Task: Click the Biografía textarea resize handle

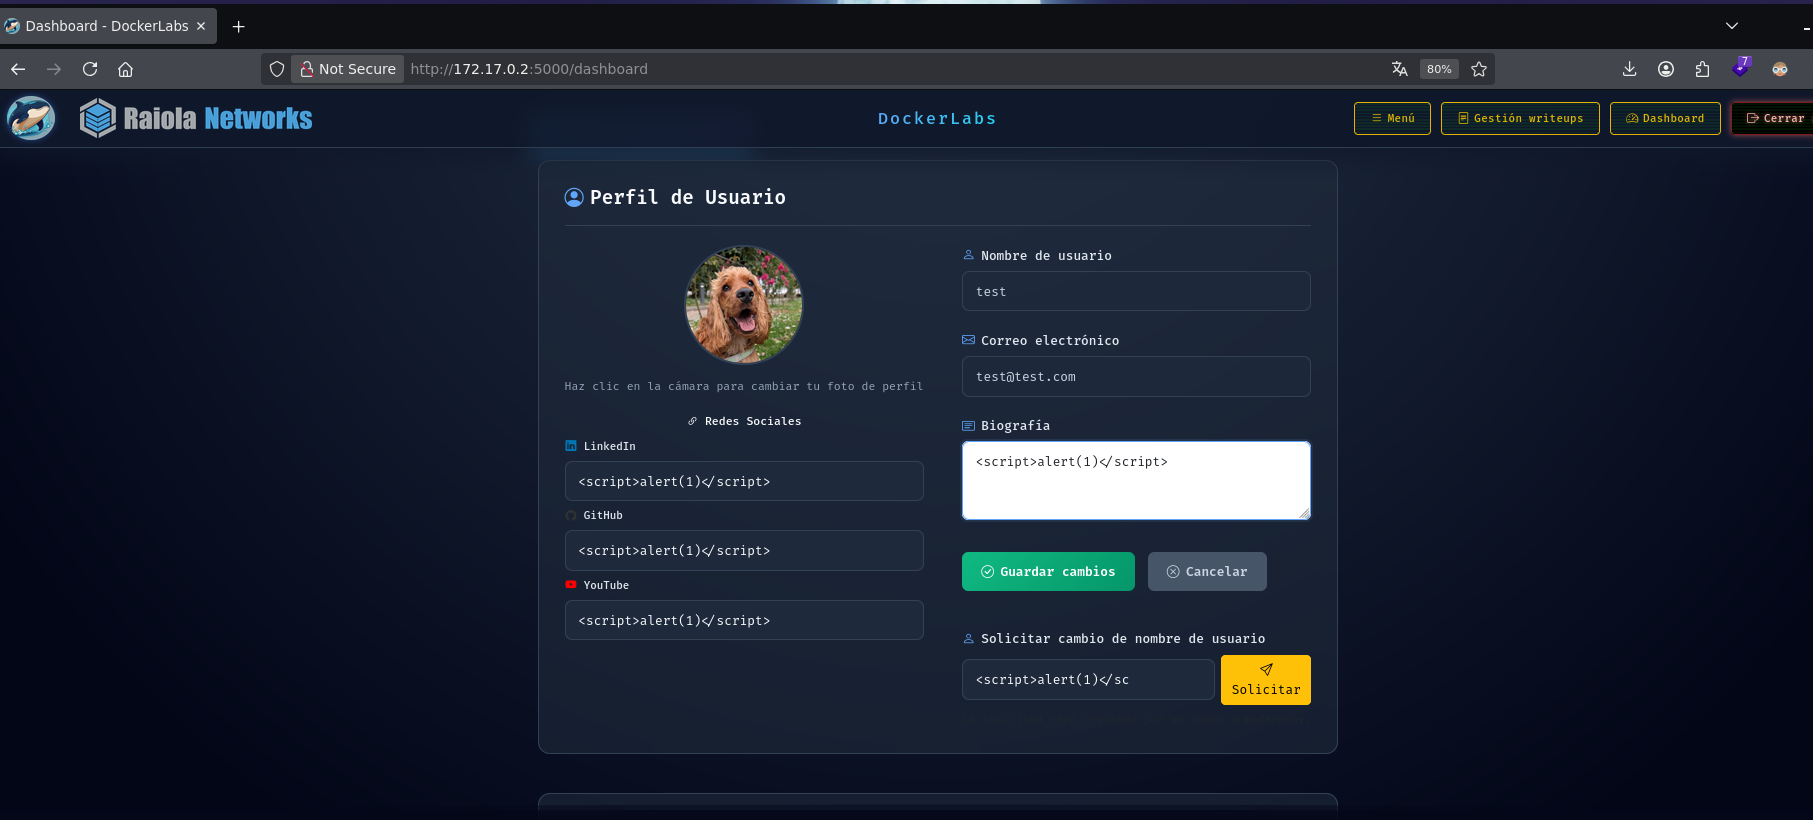Action: [x=1304, y=513]
